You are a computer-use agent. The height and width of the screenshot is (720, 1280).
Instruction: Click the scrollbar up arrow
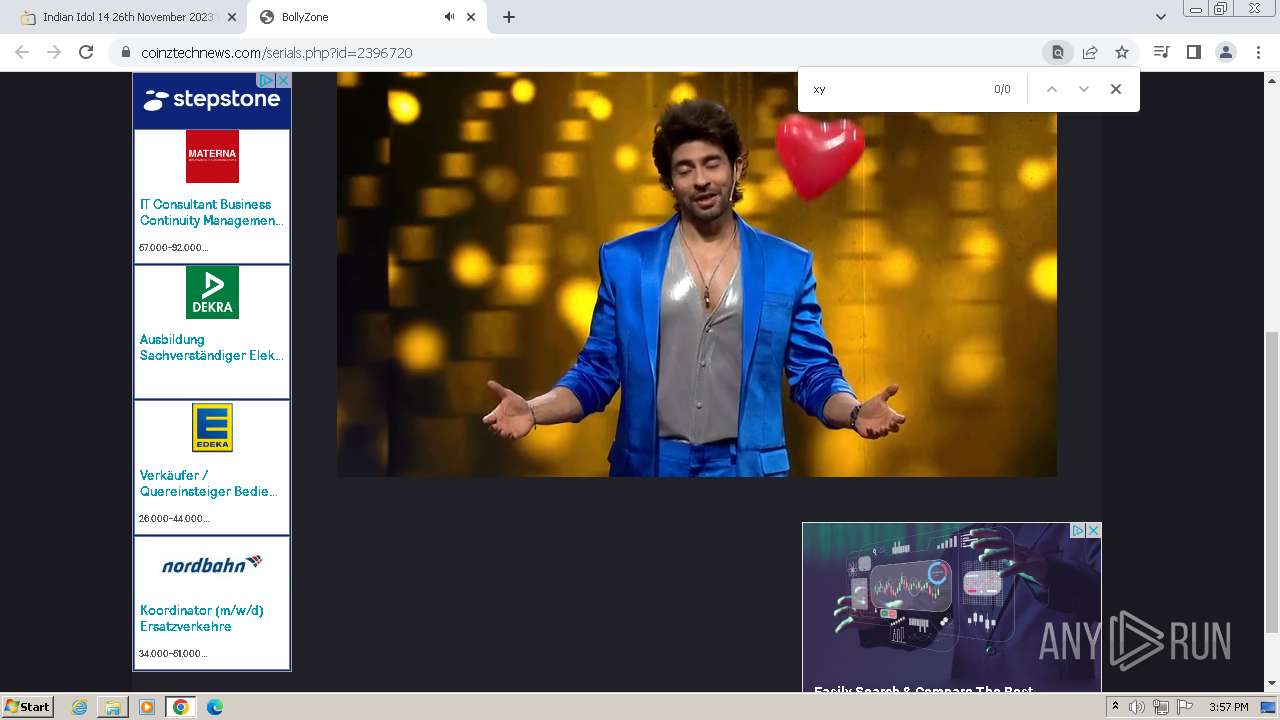point(1272,79)
